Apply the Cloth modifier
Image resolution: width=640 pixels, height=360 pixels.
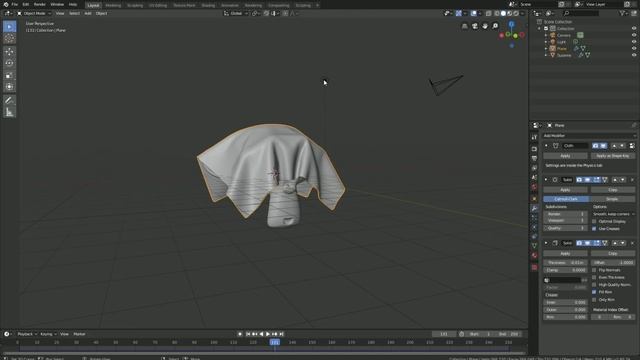pos(565,156)
